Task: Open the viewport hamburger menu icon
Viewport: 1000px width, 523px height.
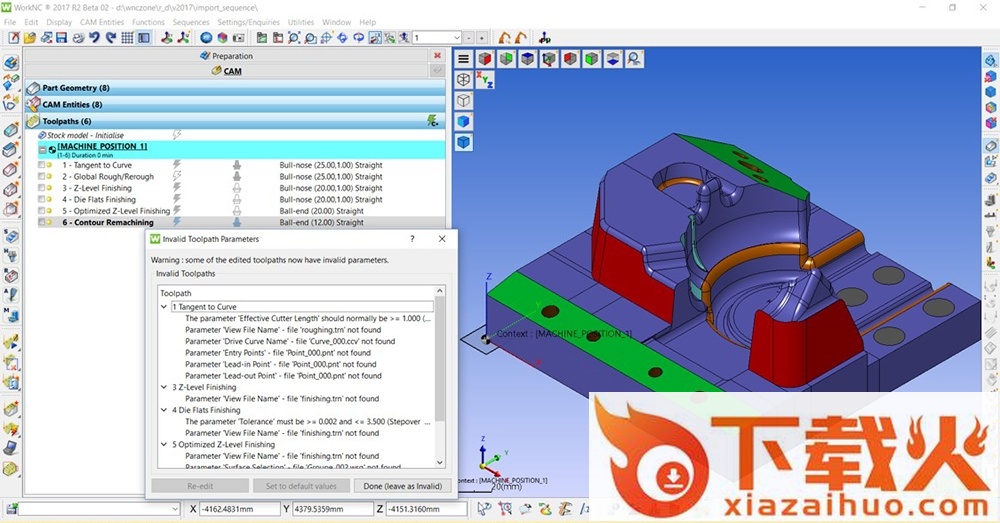Action: point(463,59)
